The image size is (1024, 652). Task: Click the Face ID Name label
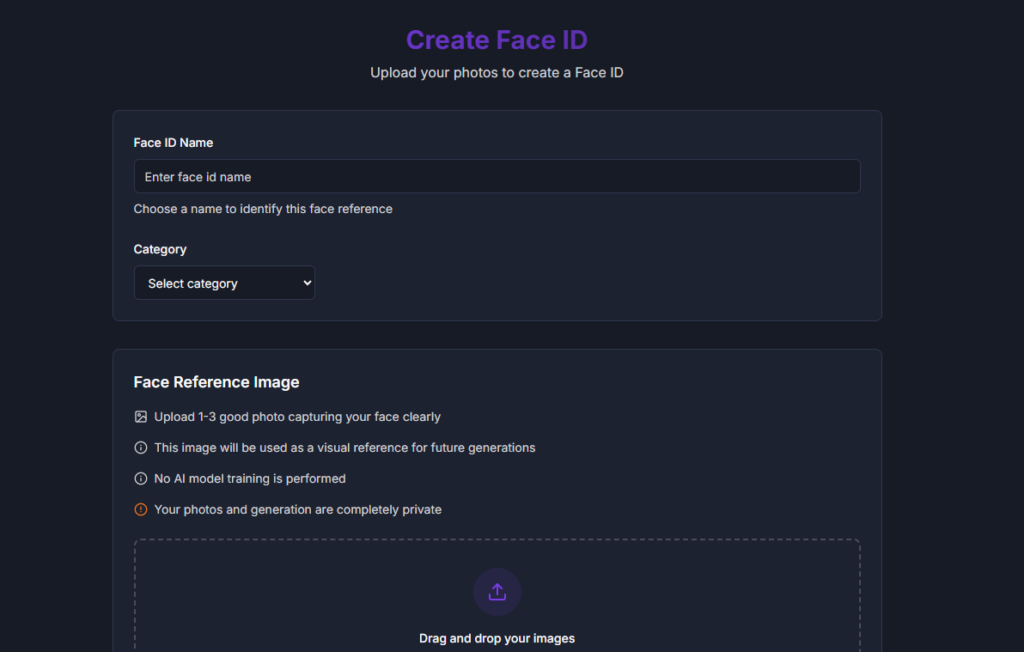pyautogui.click(x=173, y=142)
